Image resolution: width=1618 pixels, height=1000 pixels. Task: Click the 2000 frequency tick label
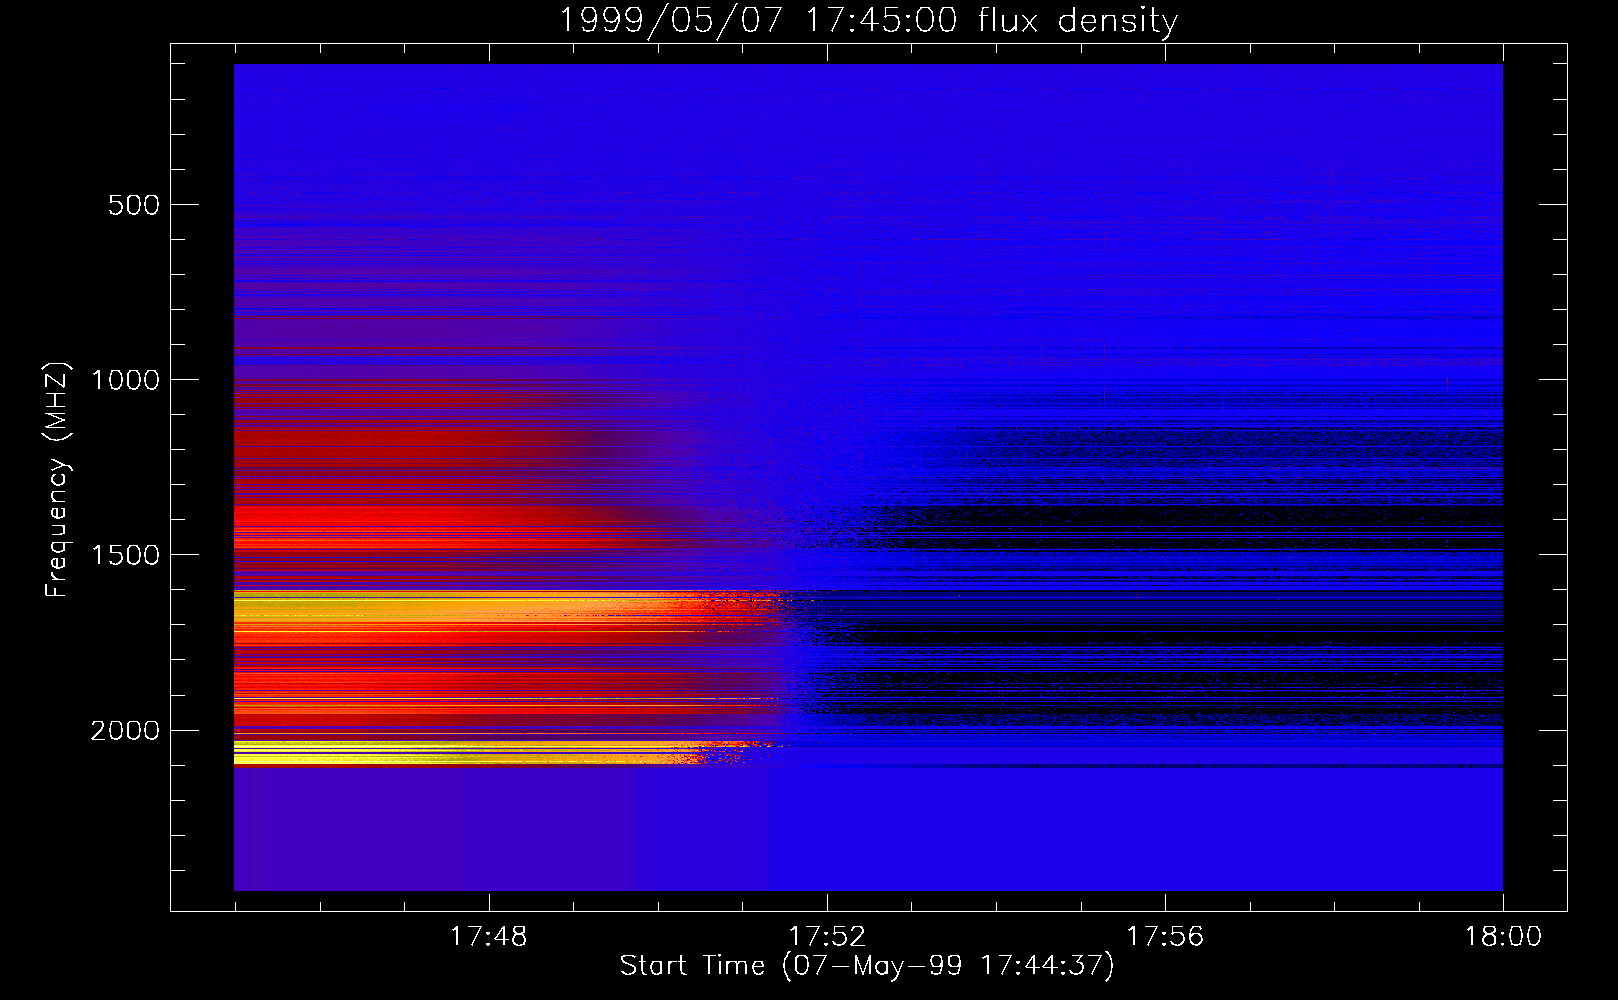click(125, 731)
